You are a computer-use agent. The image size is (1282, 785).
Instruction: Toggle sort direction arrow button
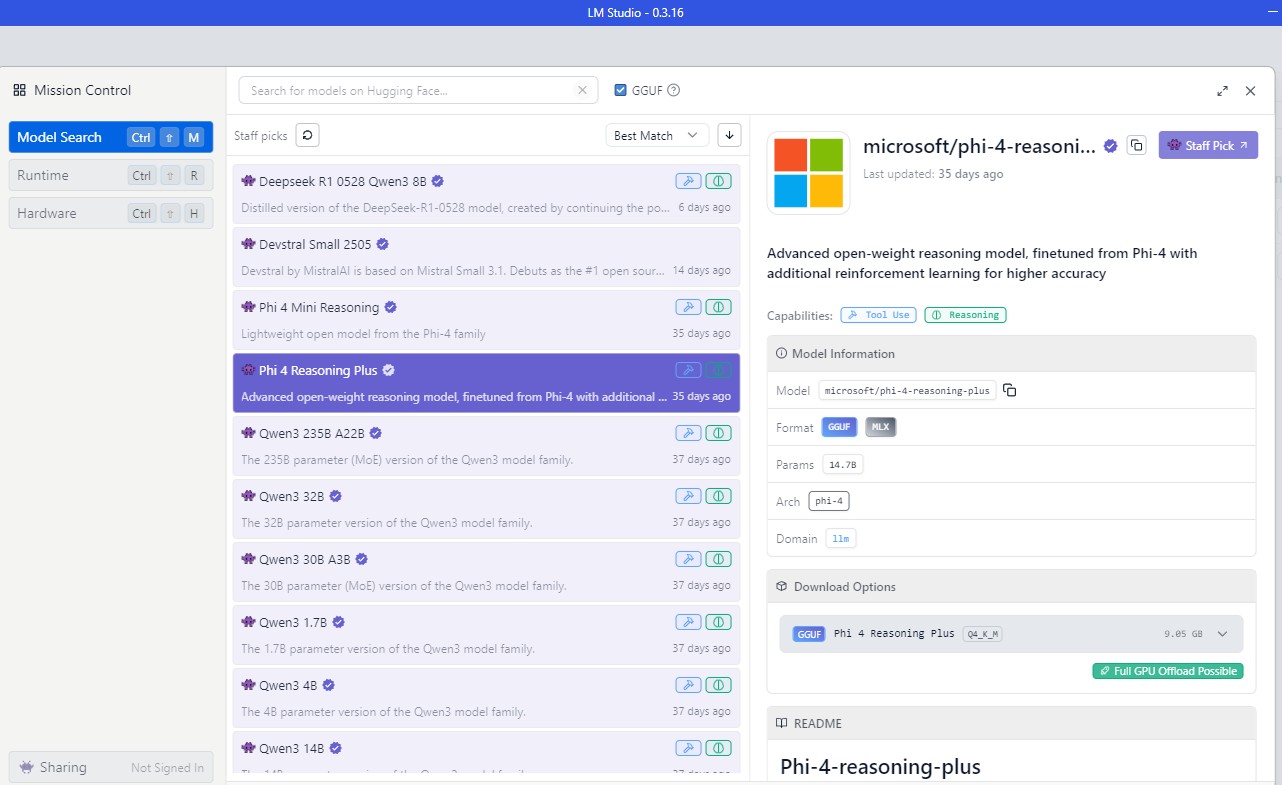tap(729, 135)
